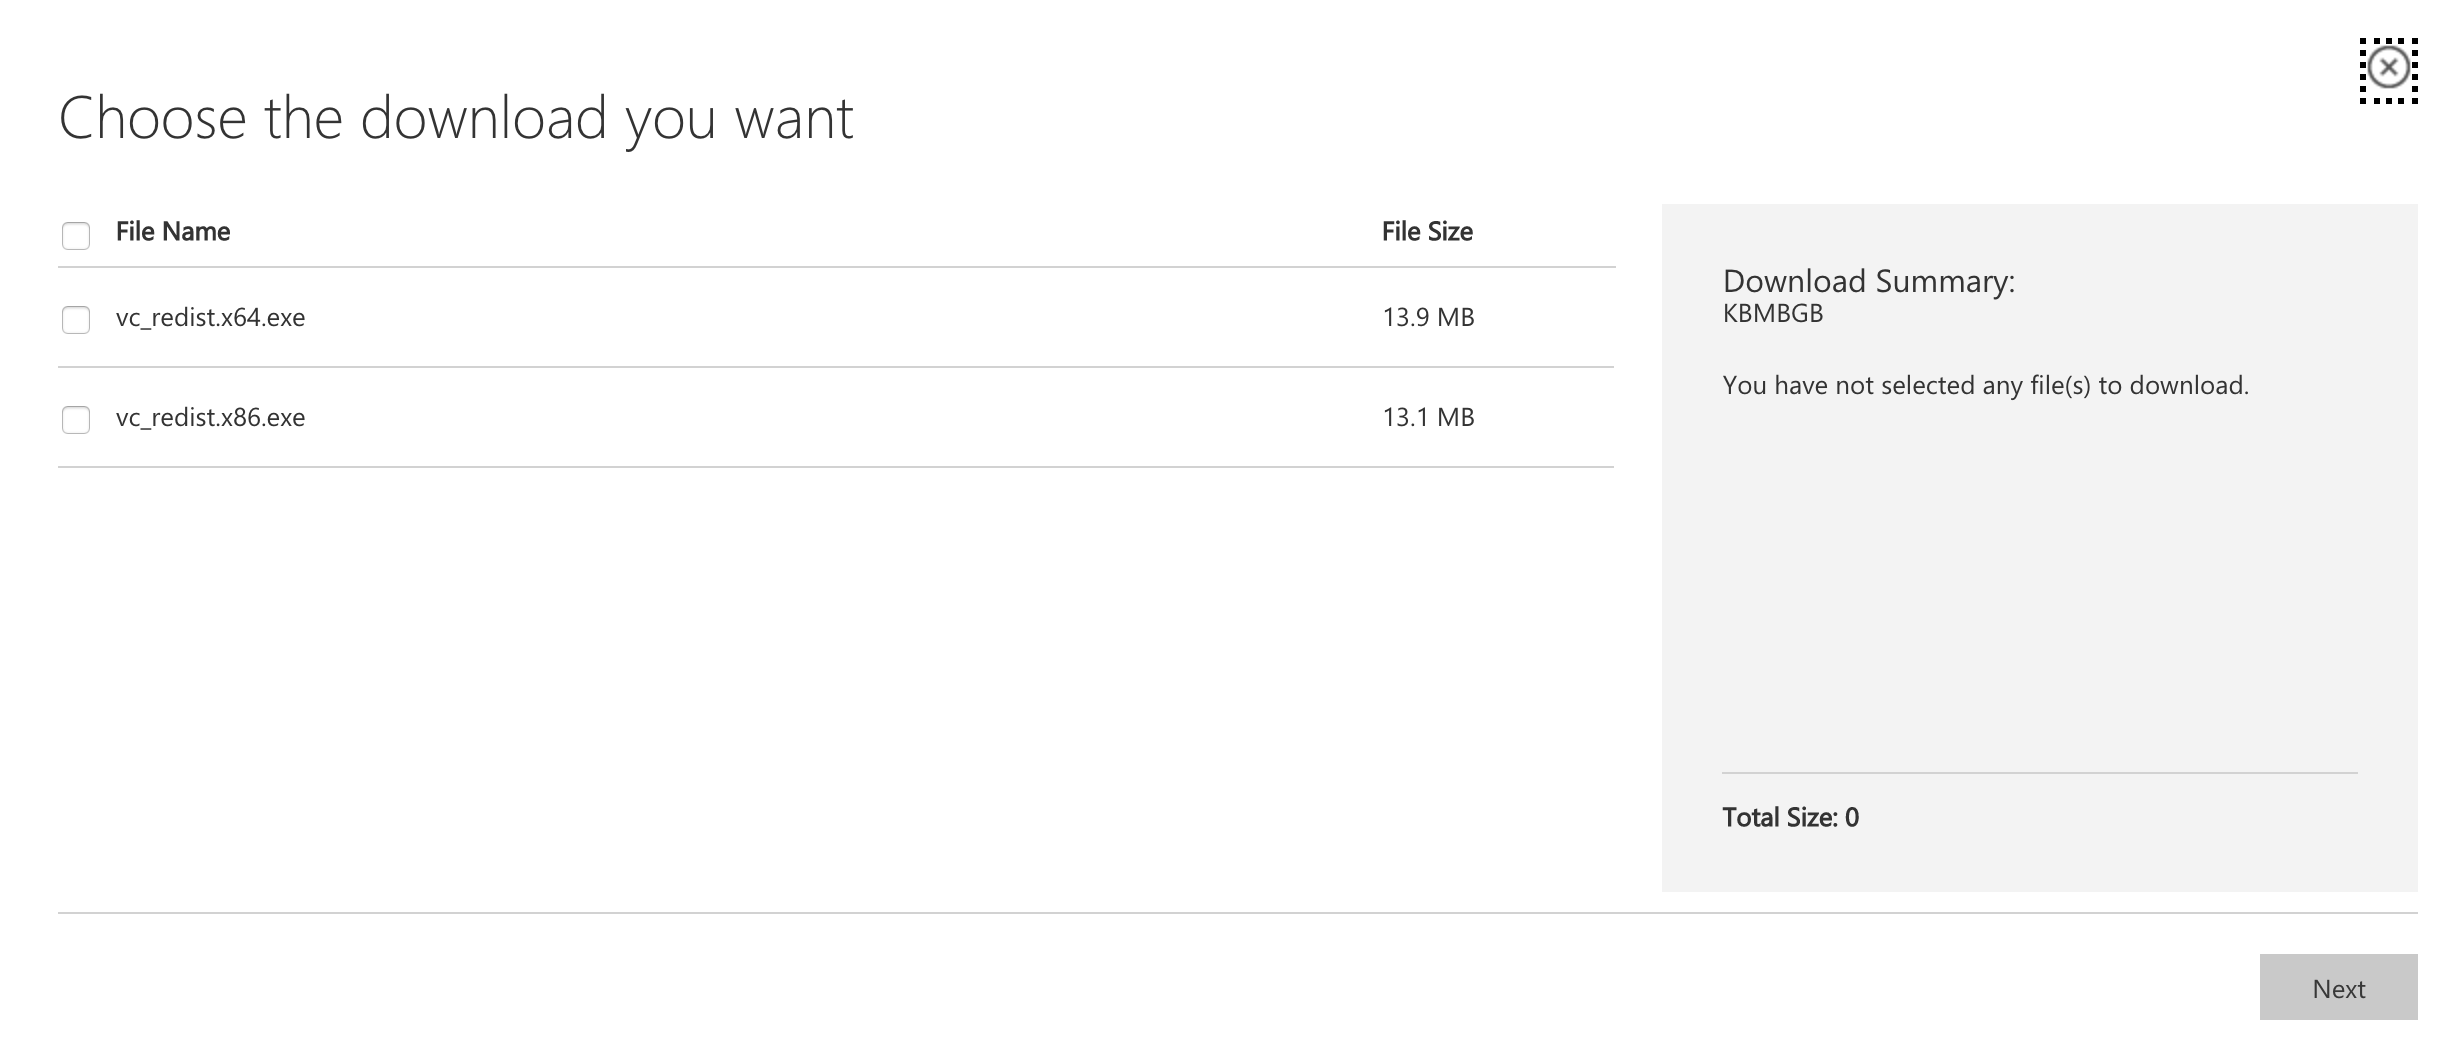
Task: Click the KBMBGB units label
Action: (x=1773, y=314)
